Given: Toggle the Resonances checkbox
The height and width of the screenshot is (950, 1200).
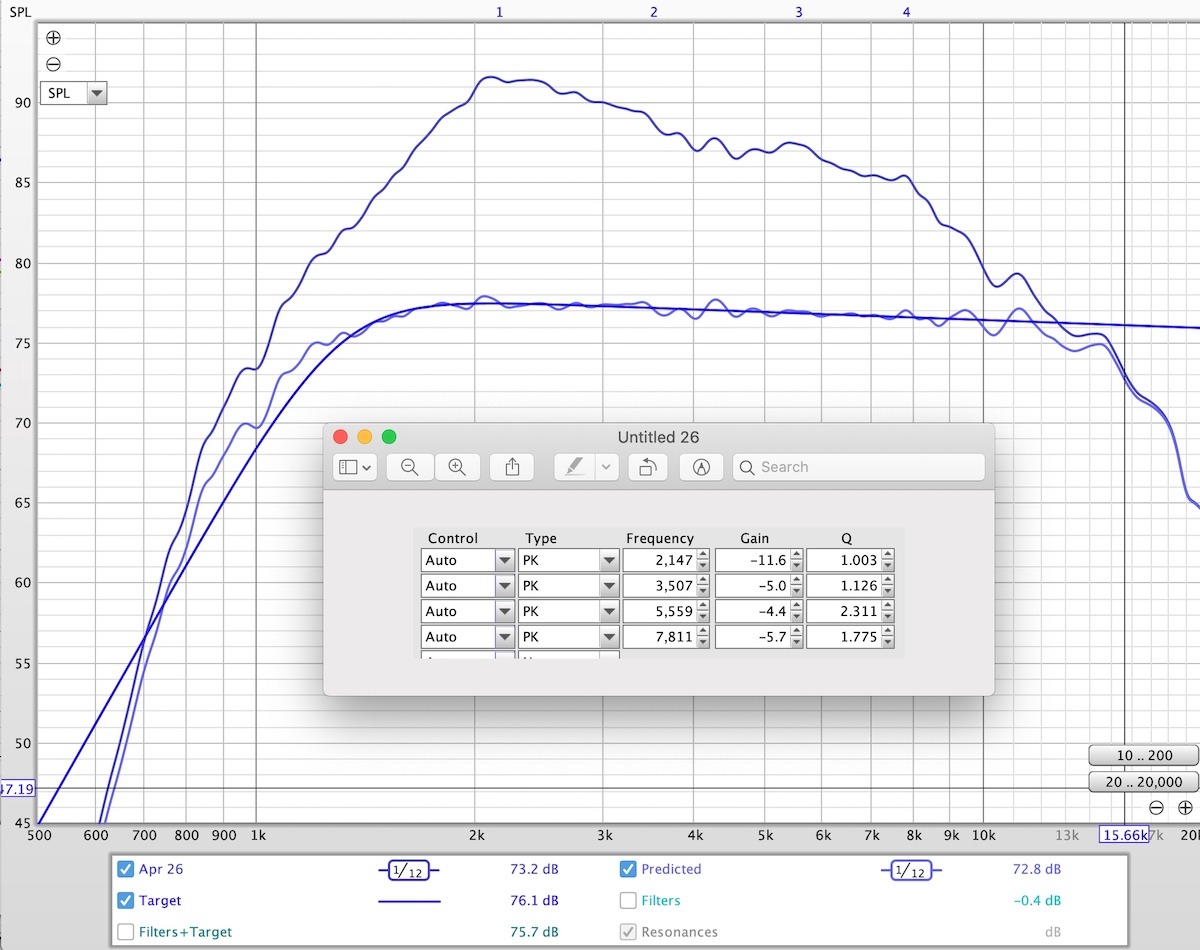Looking at the screenshot, I should [628, 932].
